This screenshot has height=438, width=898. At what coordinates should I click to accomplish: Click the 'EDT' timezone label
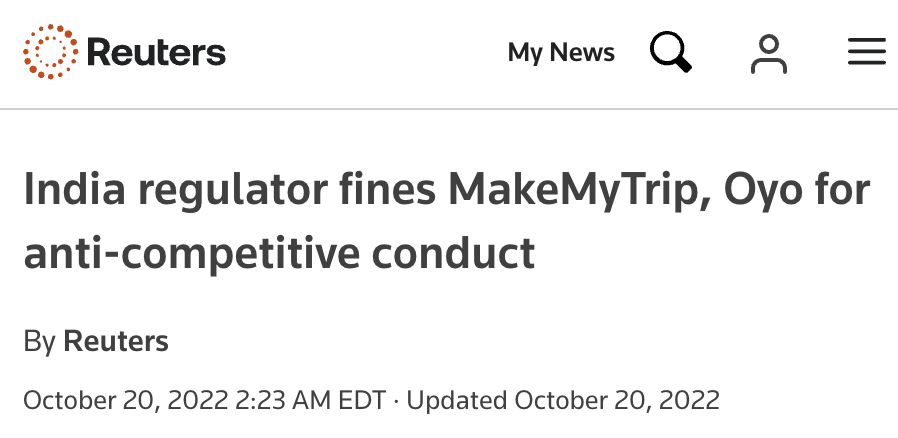click(x=362, y=400)
